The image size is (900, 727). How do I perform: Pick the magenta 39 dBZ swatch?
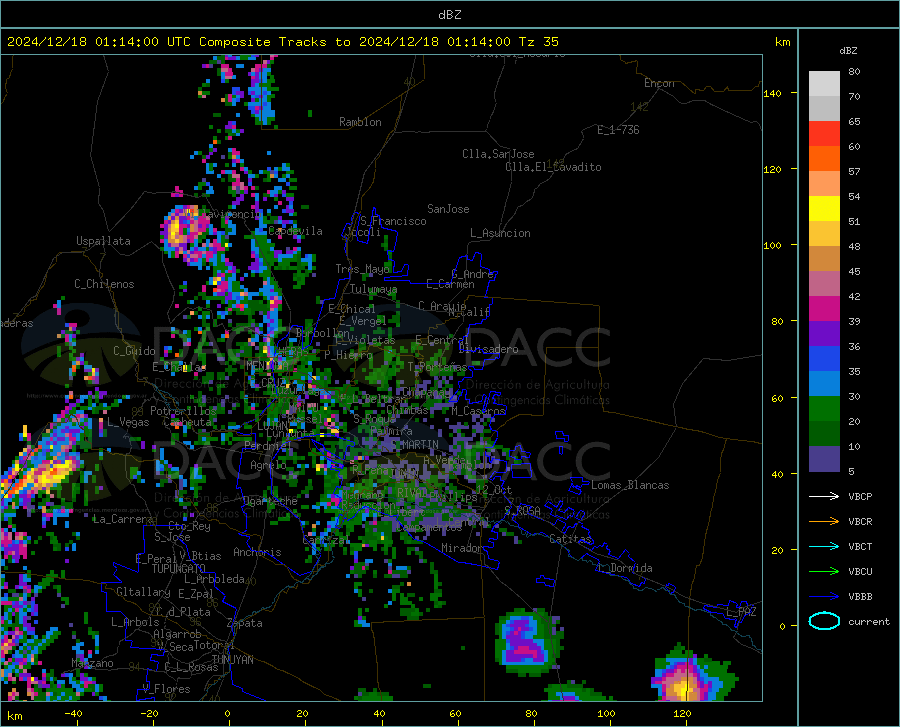pyautogui.click(x=824, y=309)
